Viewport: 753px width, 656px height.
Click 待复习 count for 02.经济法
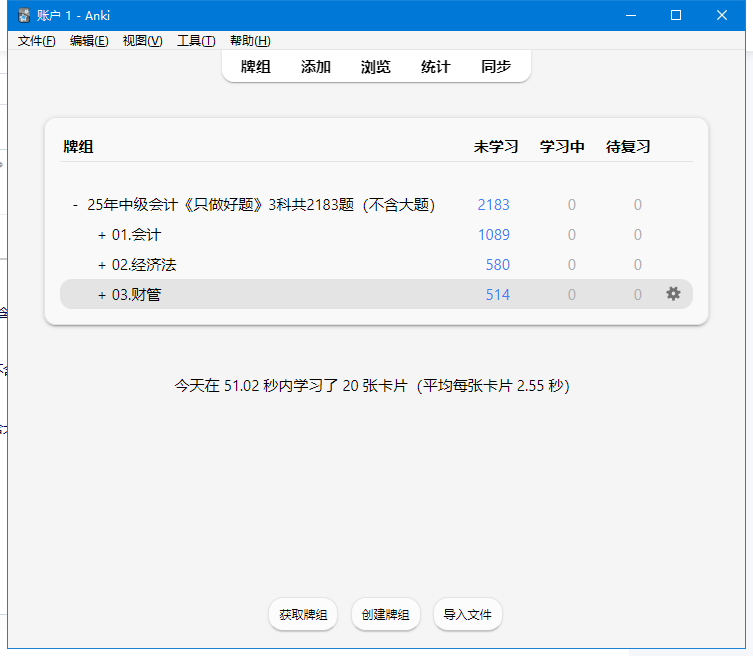[x=637, y=265]
